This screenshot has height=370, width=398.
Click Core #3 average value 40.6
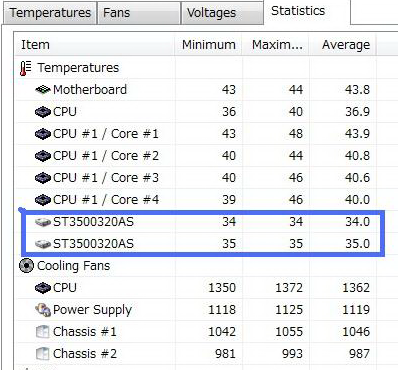(357, 178)
